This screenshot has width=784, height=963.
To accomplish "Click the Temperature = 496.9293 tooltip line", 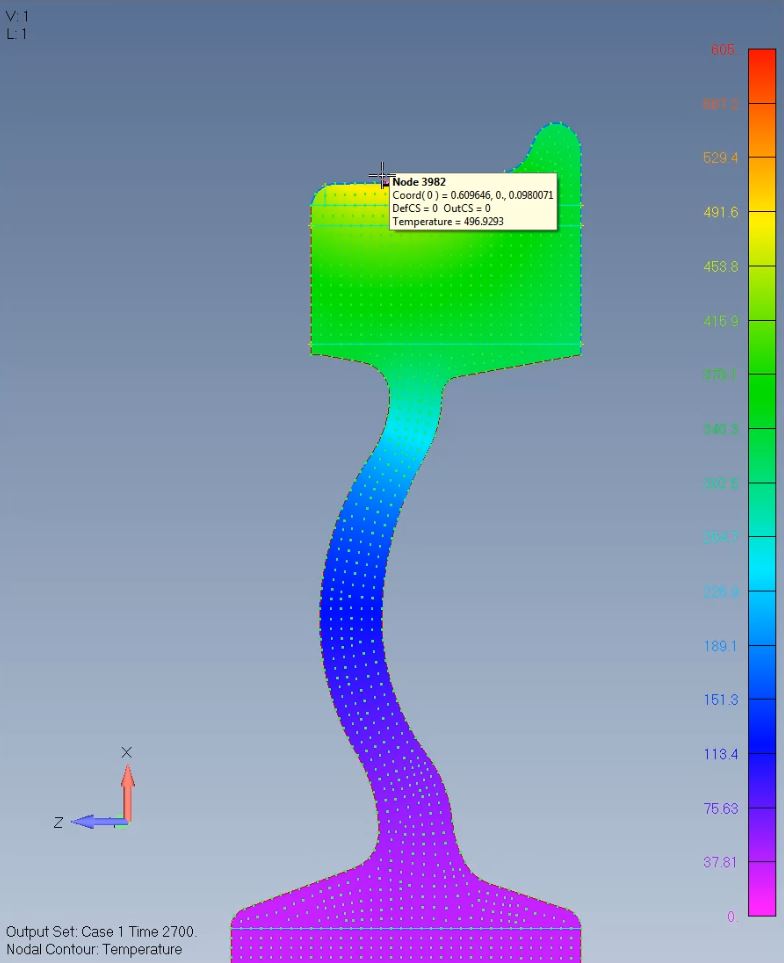I will click(x=448, y=221).
